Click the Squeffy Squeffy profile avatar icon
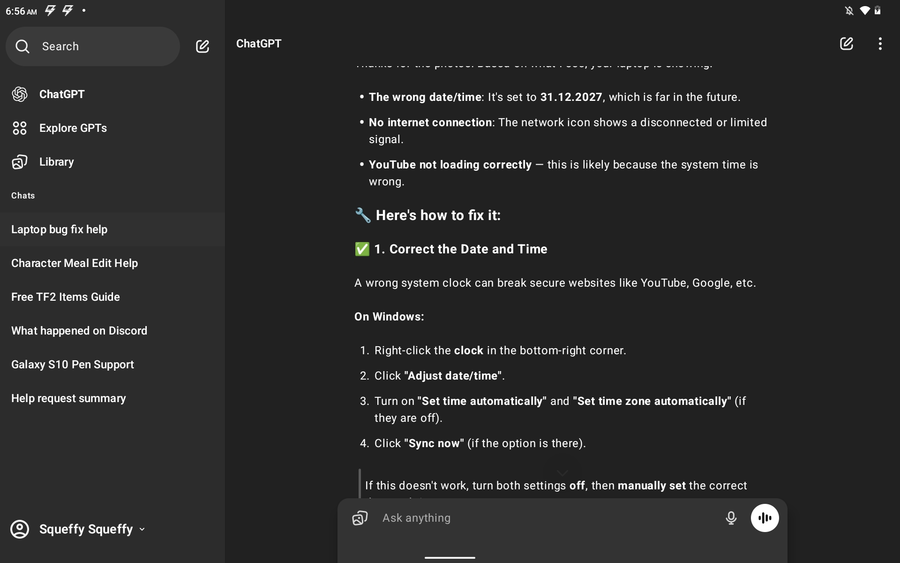This screenshot has height=563, width=900. (x=20, y=529)
